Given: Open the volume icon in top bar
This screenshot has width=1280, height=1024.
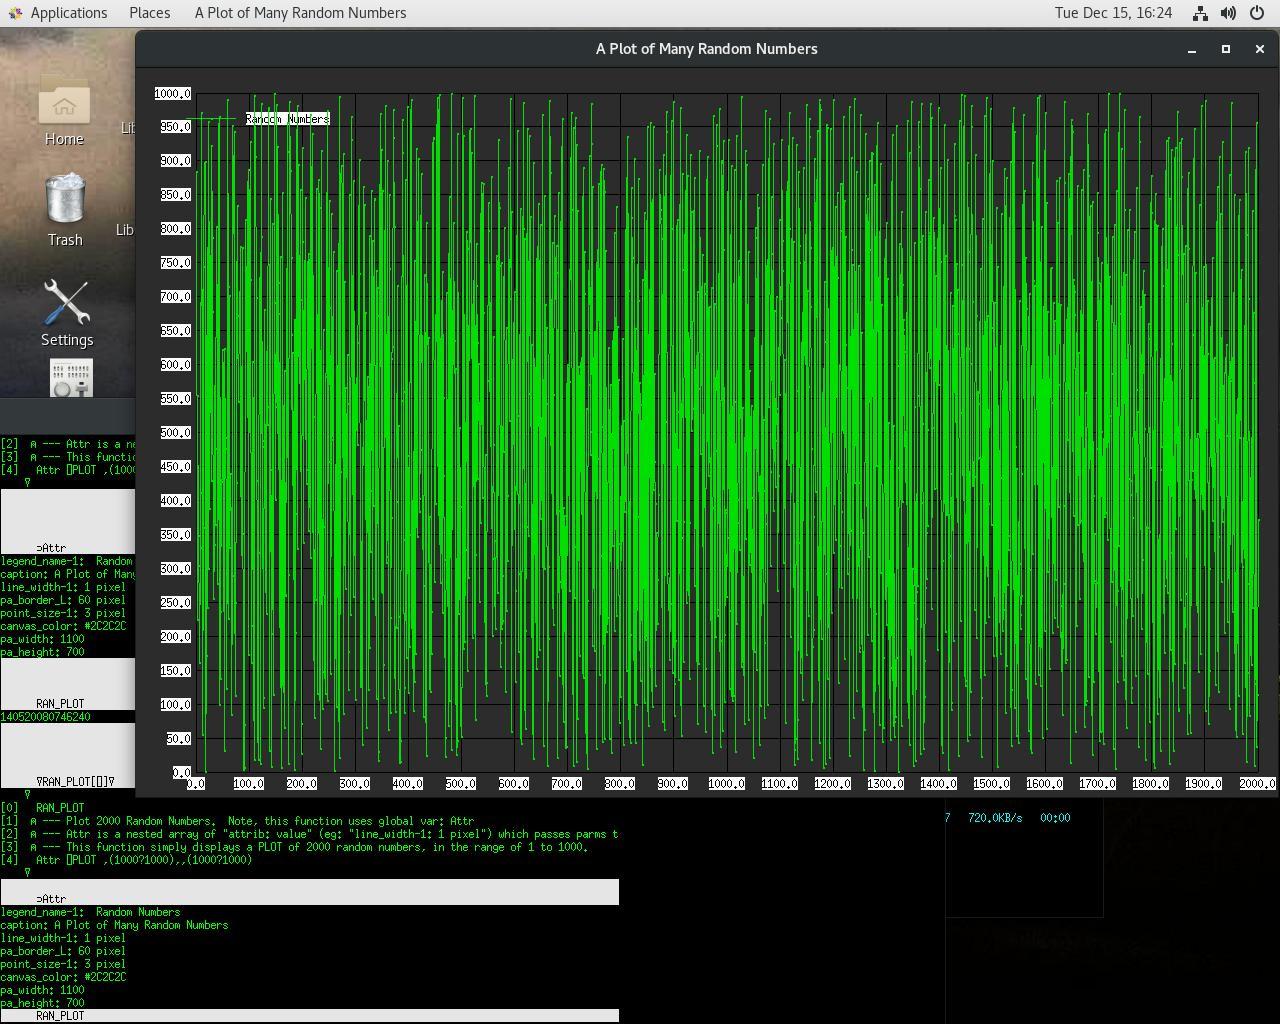Looking at the screenshot, I should (1228, 13).
